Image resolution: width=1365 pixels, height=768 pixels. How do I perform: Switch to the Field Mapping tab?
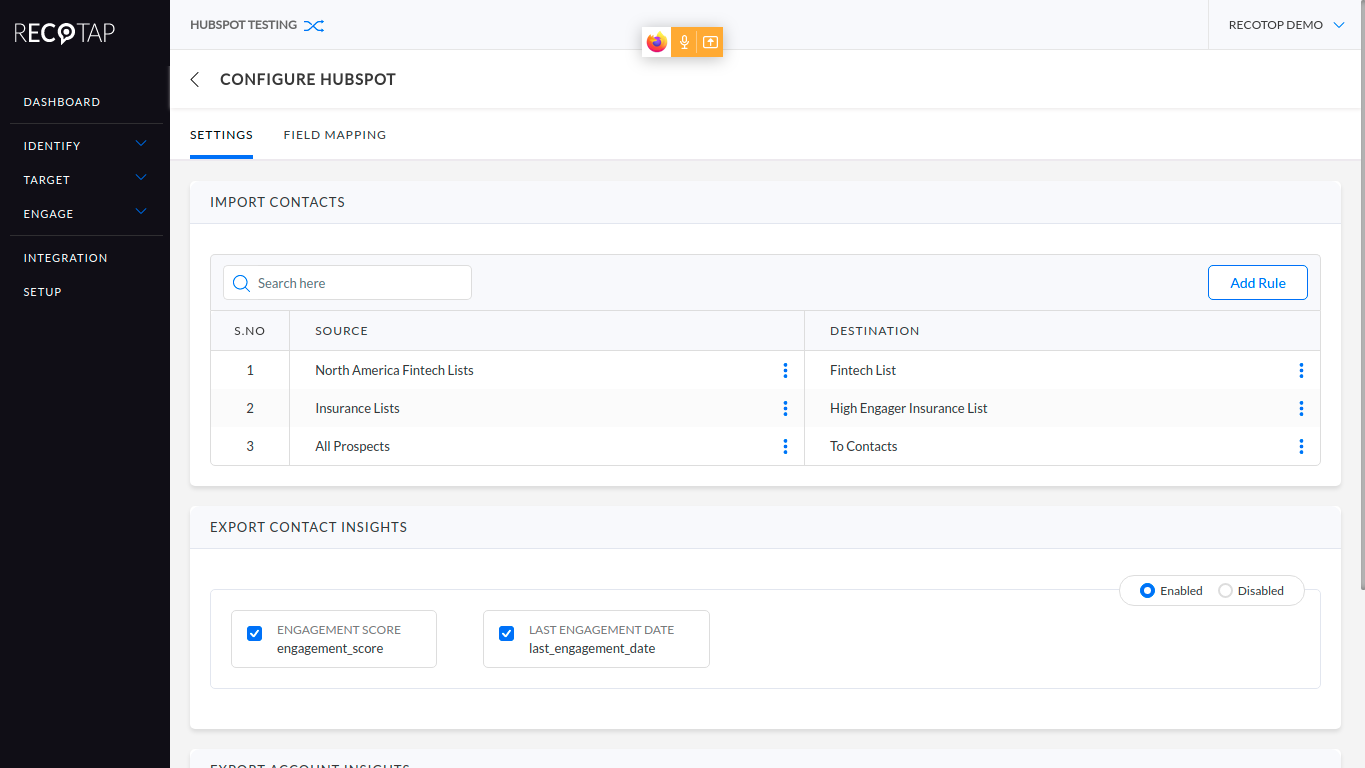tap(334, 134)
